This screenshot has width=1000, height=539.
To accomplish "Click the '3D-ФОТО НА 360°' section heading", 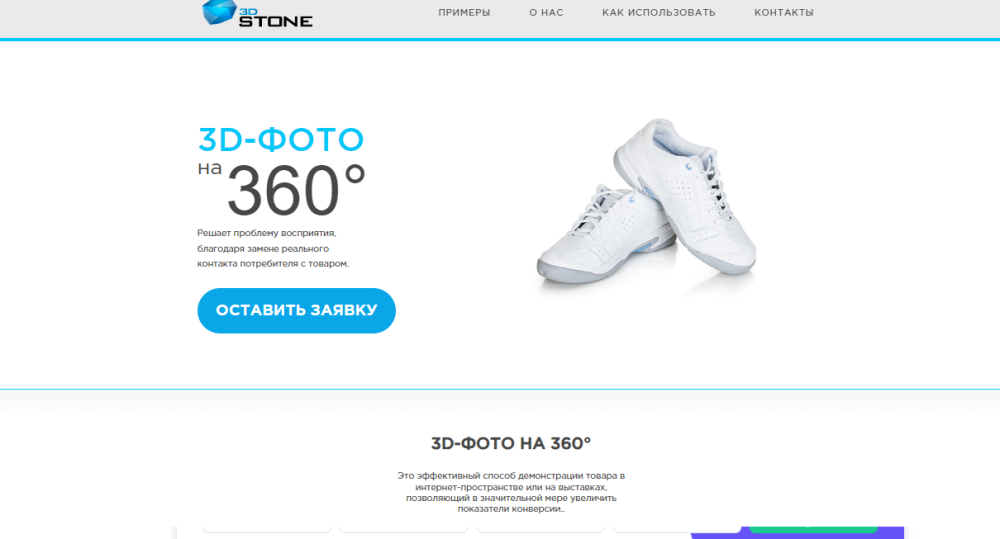I will point(511,443).
